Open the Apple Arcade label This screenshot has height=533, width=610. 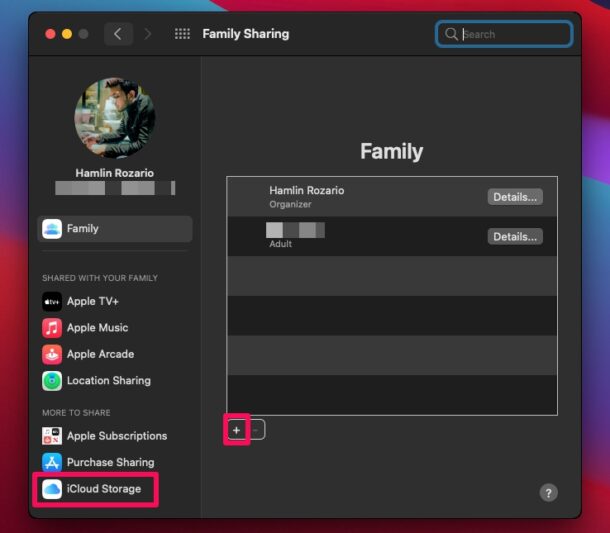coord(100,354)
